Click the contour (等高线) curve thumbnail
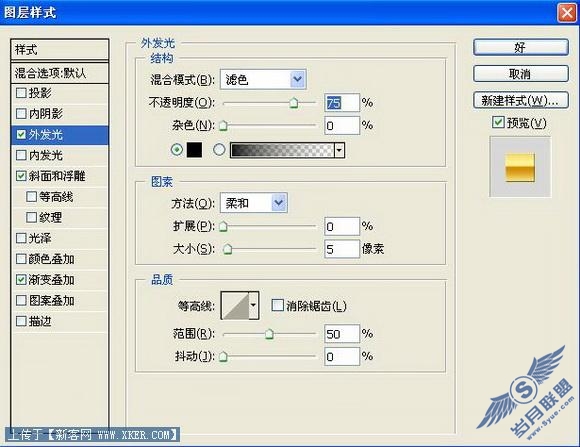 [235, 305]
